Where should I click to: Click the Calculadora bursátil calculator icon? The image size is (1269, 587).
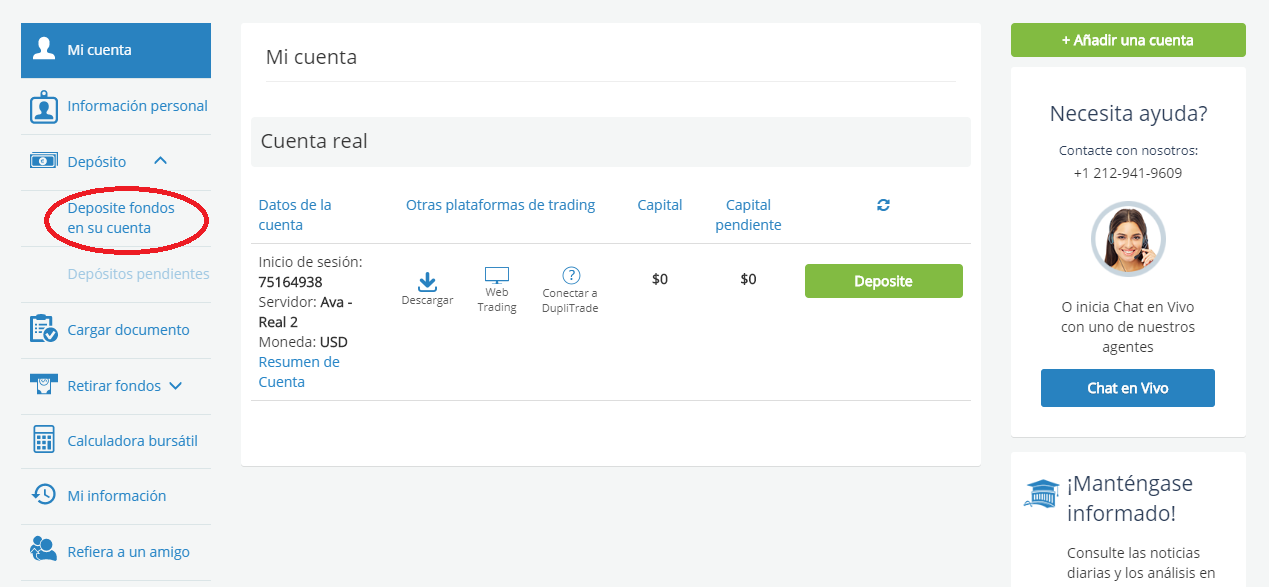click(x=43, y=441)
